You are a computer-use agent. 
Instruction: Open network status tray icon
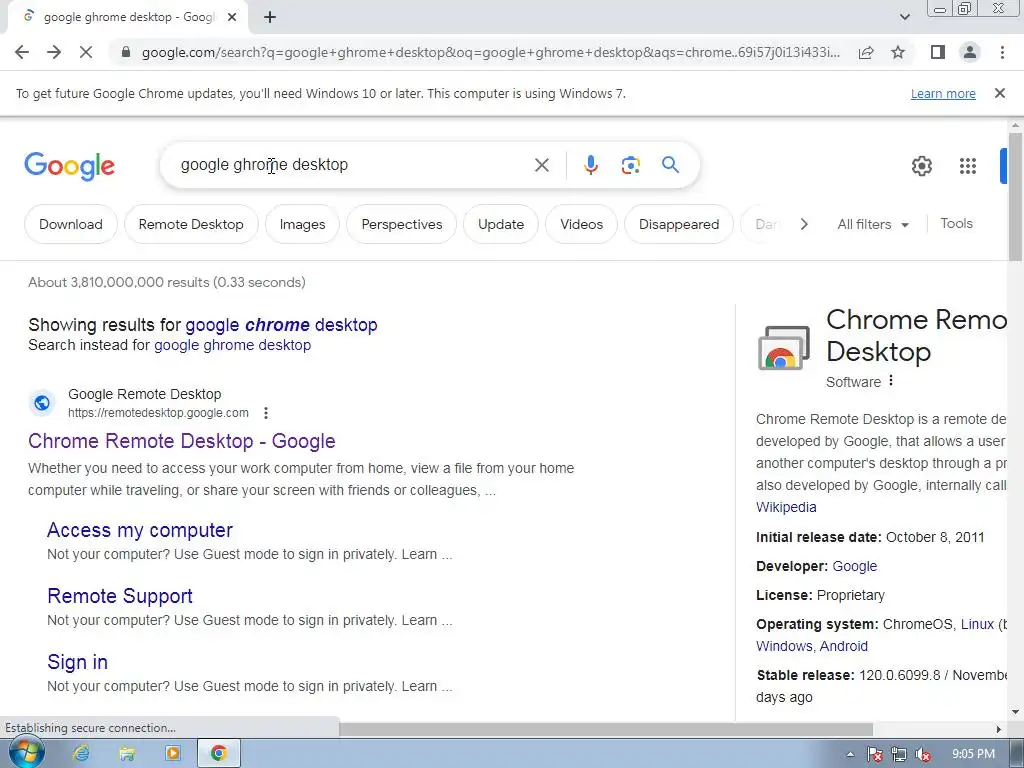[899, 754]
